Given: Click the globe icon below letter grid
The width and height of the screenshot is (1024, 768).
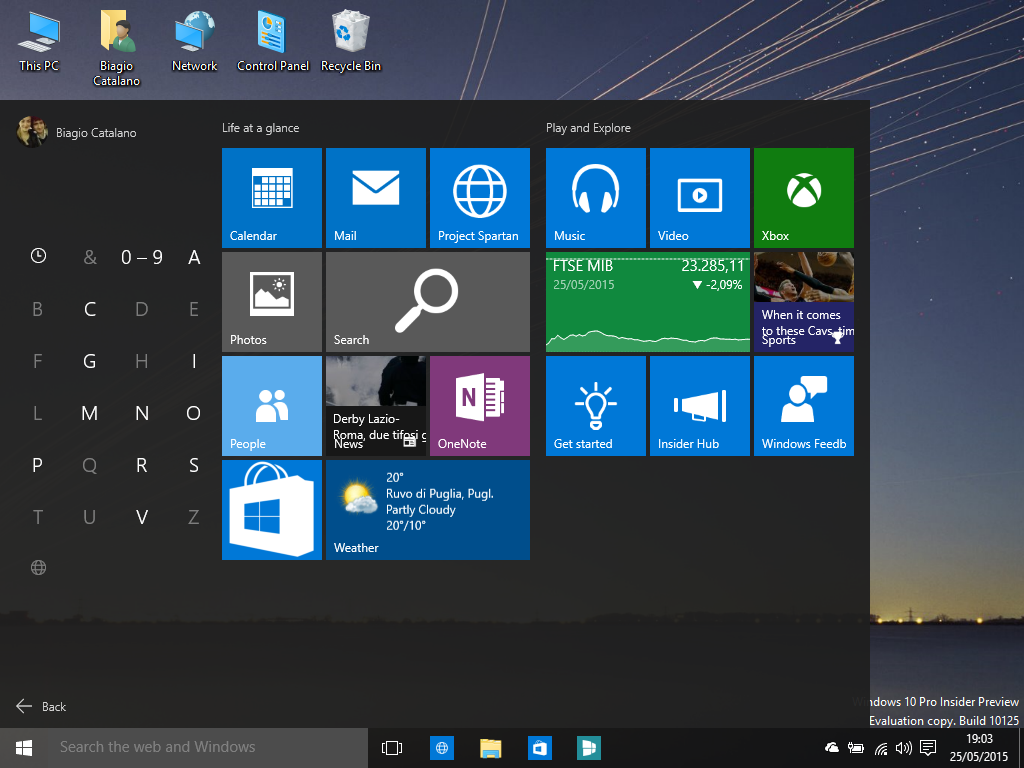Looking at the screenshot, I should pos(39,568).
